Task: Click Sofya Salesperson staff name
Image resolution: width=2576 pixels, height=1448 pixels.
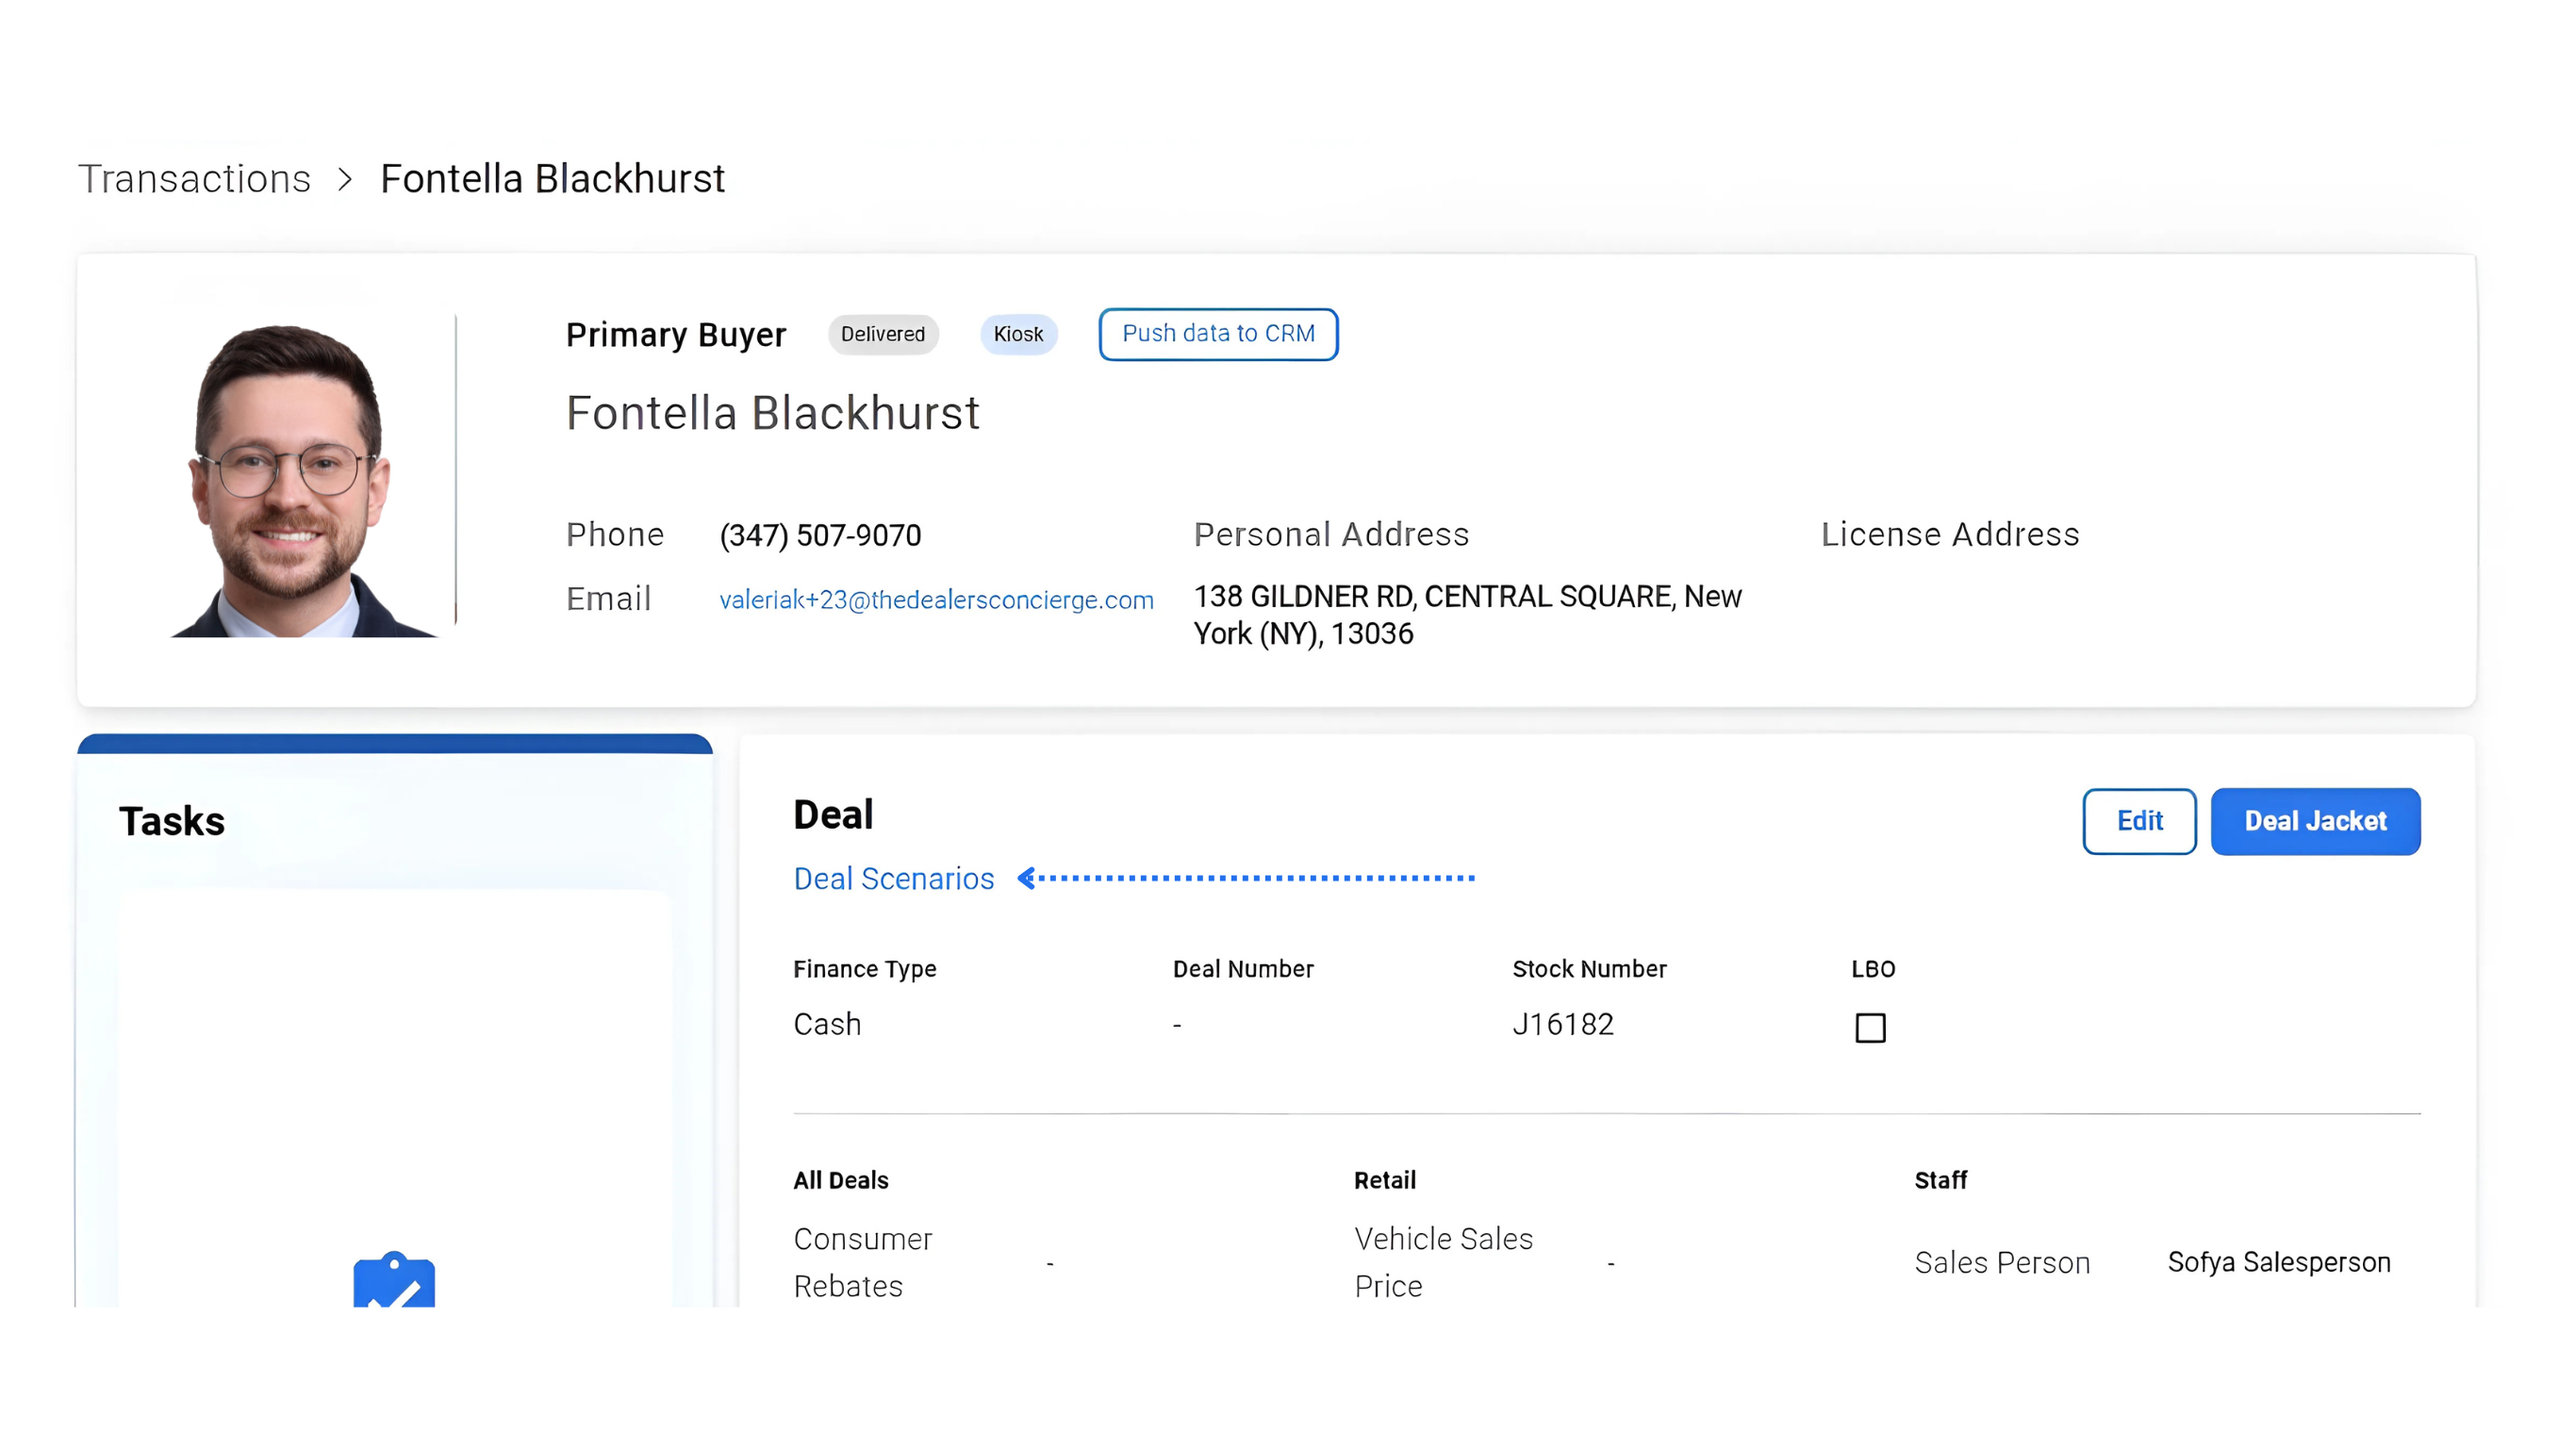Action: click(x=2278, y=1263)
